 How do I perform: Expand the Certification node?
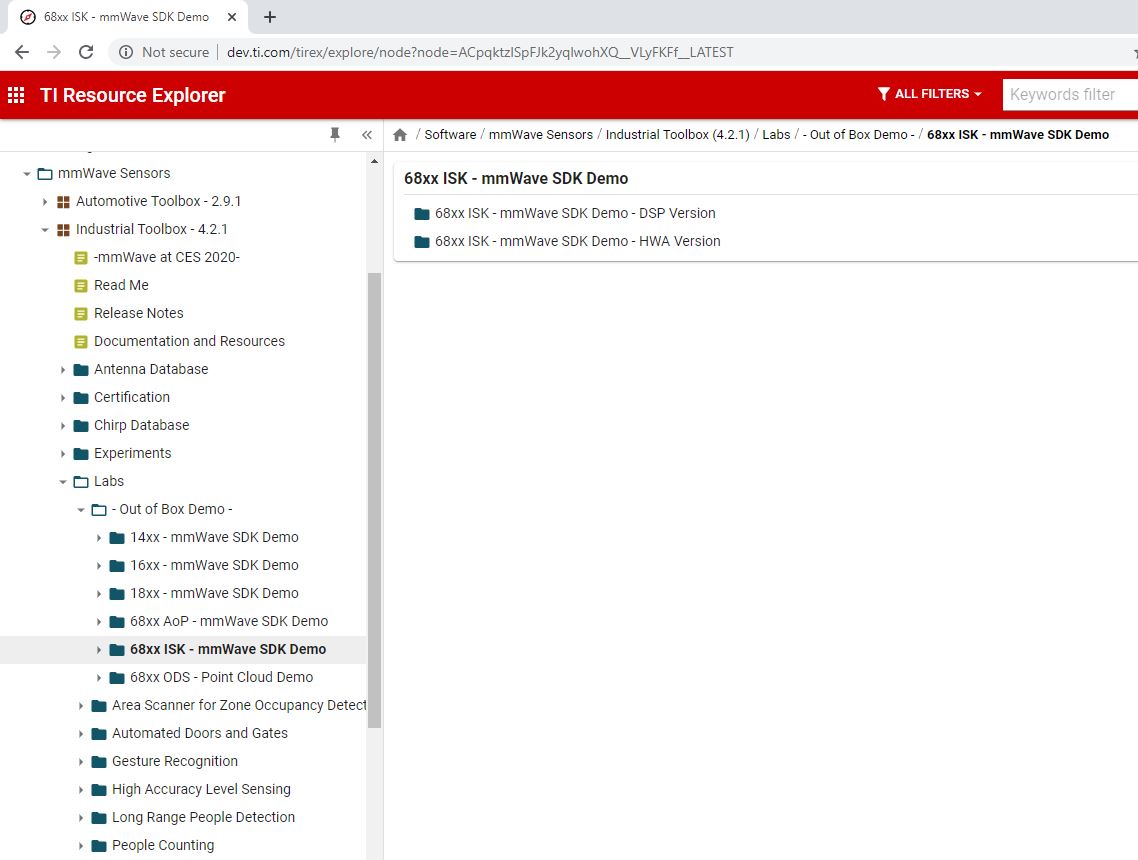point(63,398)
